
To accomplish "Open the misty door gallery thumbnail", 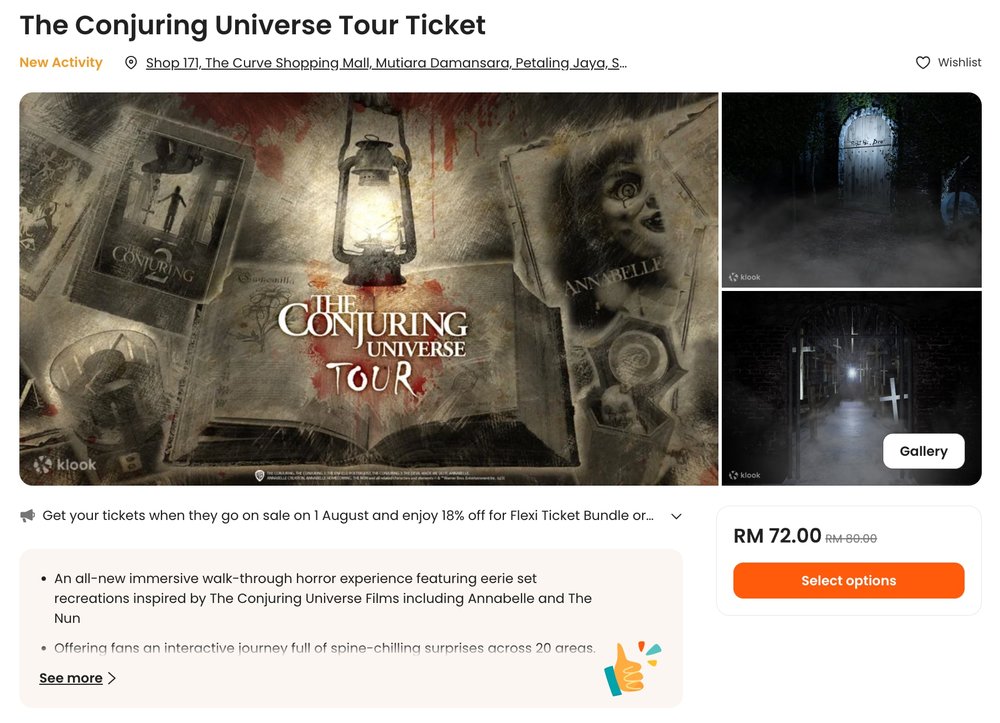I will [x=850, y=189].
